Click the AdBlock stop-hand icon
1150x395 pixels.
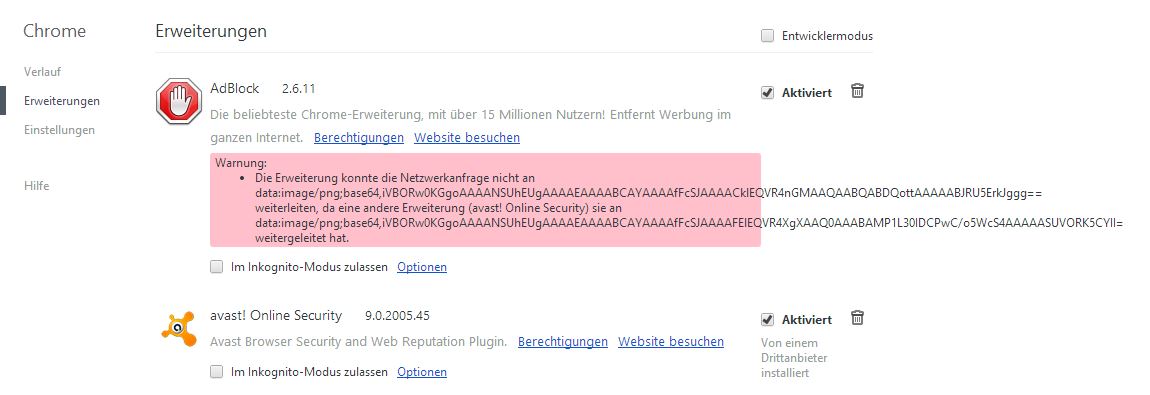[179, 101]
